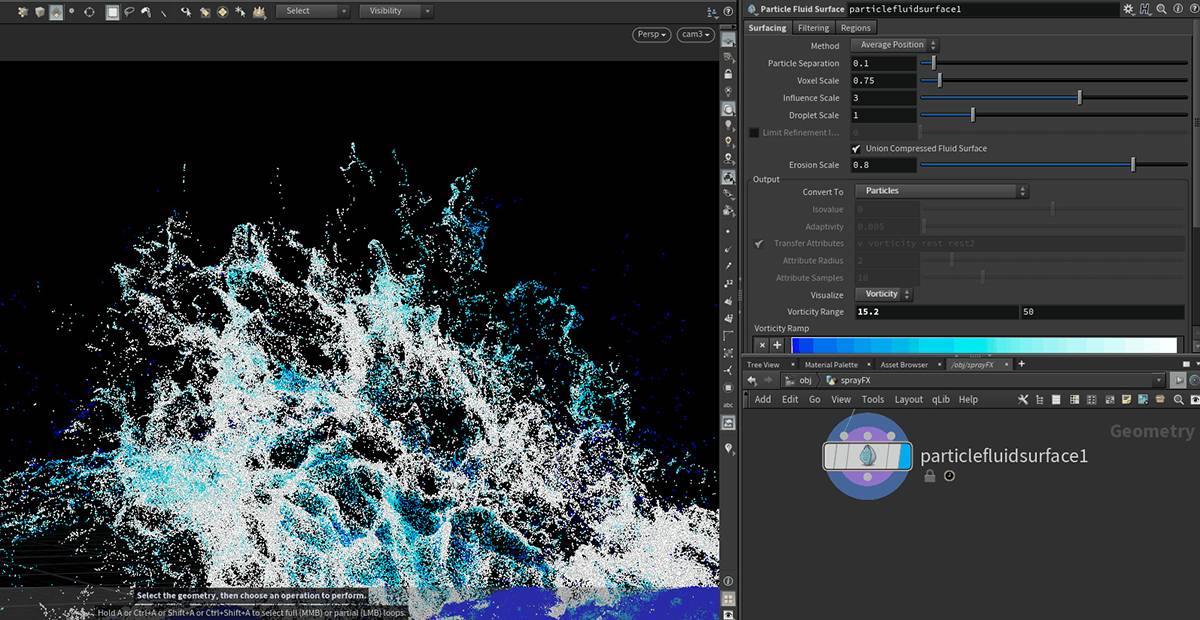Click the back arrow in network path bar
The image size is (1200, 620).
click(x=752, y=381)
